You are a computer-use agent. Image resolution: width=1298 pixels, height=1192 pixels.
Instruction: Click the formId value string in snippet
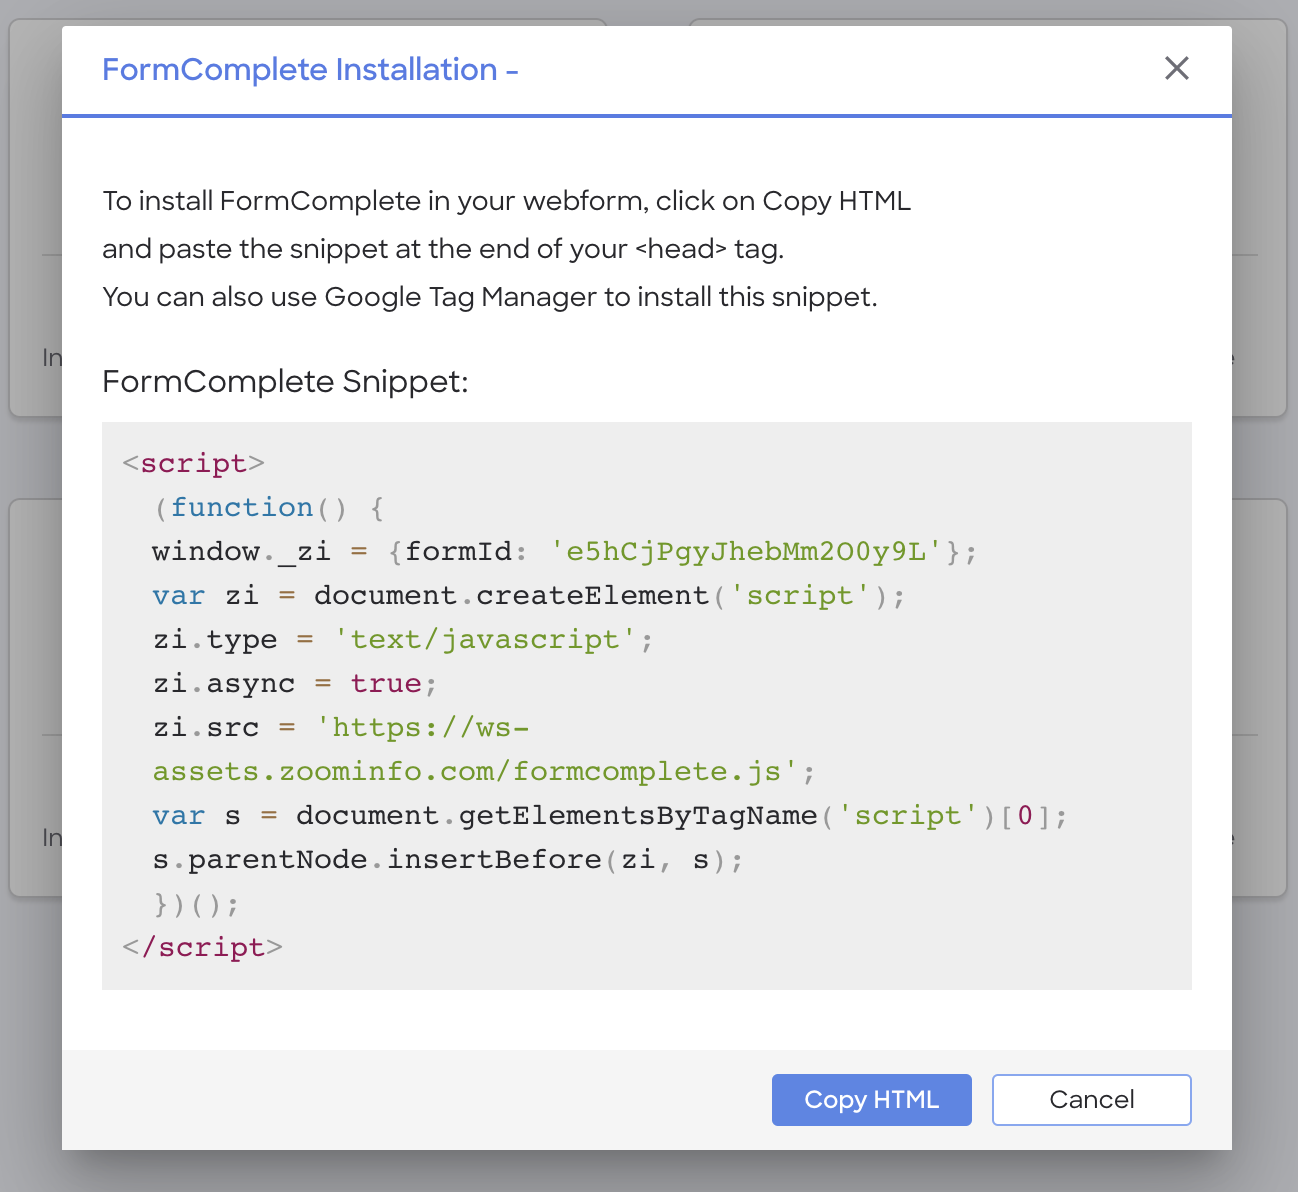click(x=747, y=551)
